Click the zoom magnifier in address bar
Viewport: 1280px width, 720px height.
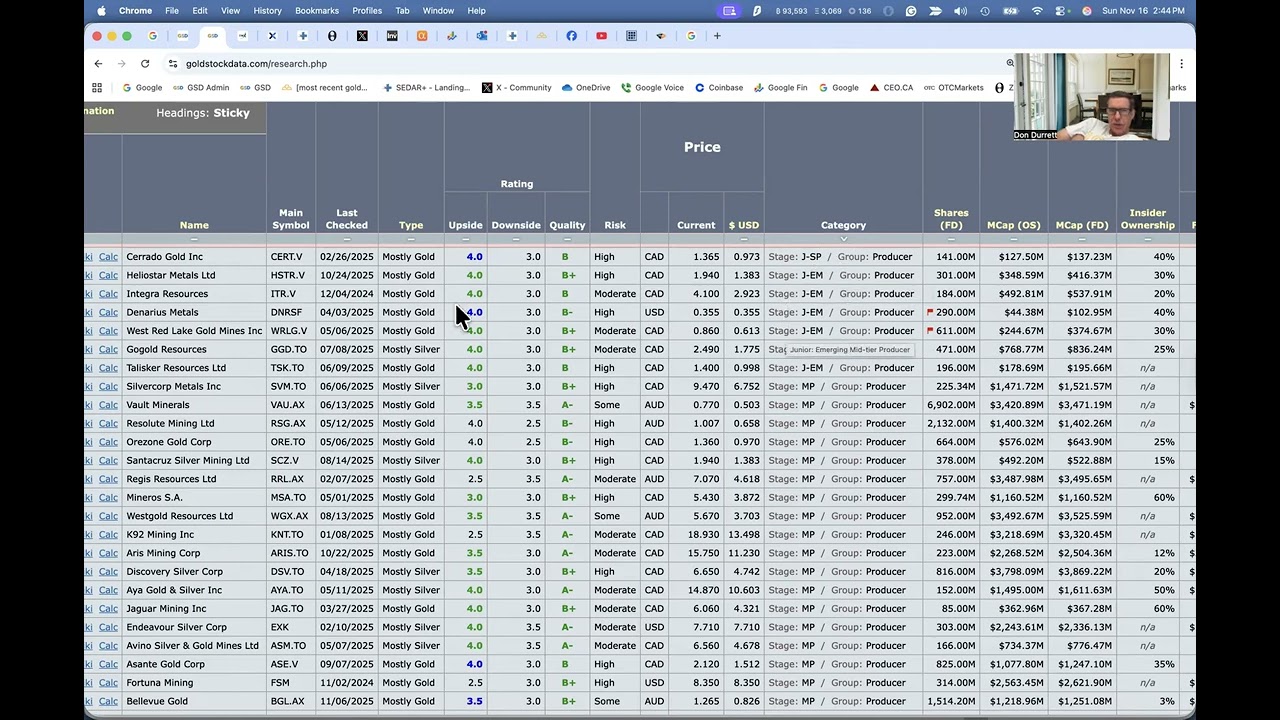tap(1010, 63)
